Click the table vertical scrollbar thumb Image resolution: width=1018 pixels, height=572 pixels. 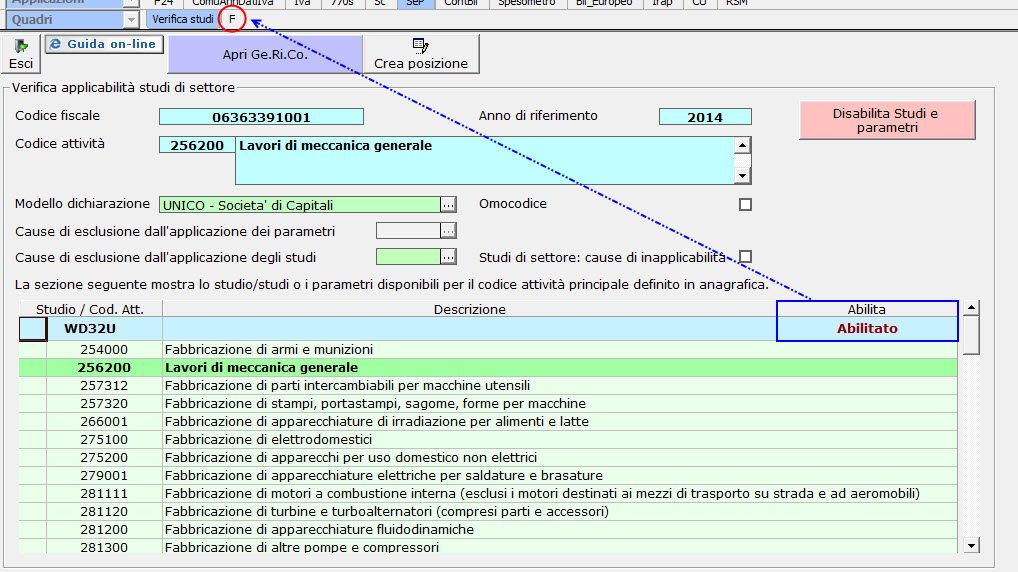[x=971, y=335]
